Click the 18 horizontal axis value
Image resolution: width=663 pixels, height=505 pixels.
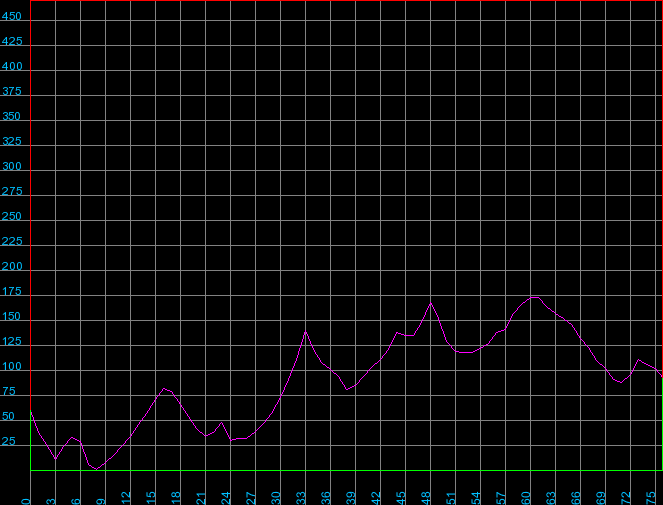click(x=176, y=498)
